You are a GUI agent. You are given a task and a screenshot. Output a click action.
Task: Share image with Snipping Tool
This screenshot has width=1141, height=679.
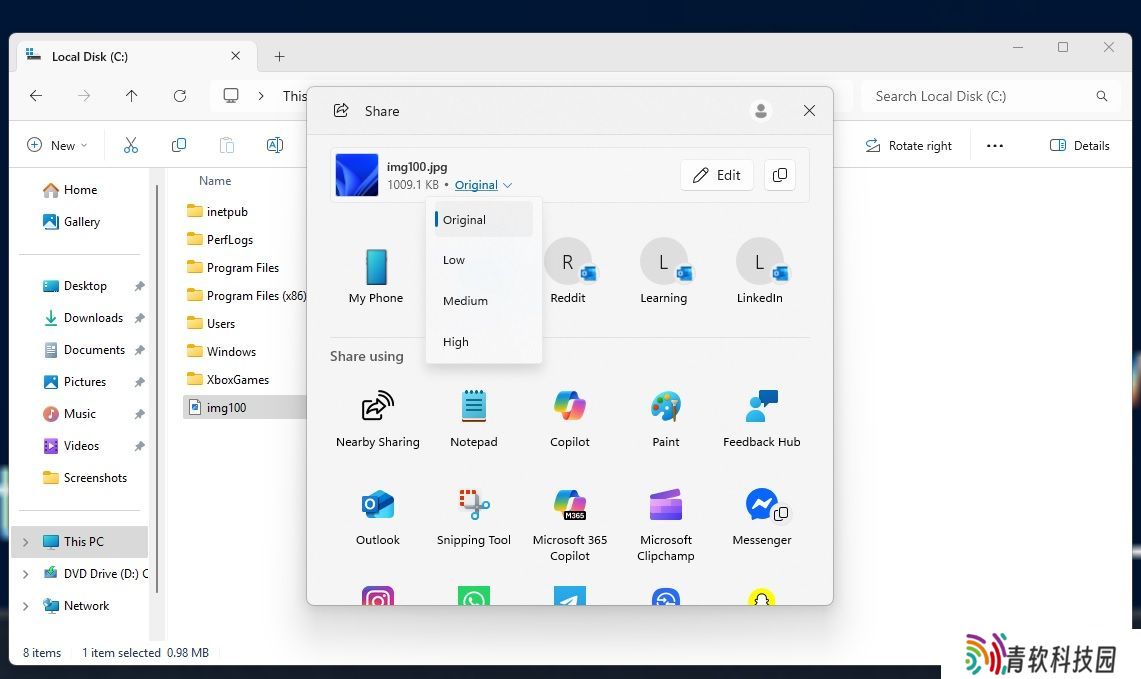(x=473, y=505)
